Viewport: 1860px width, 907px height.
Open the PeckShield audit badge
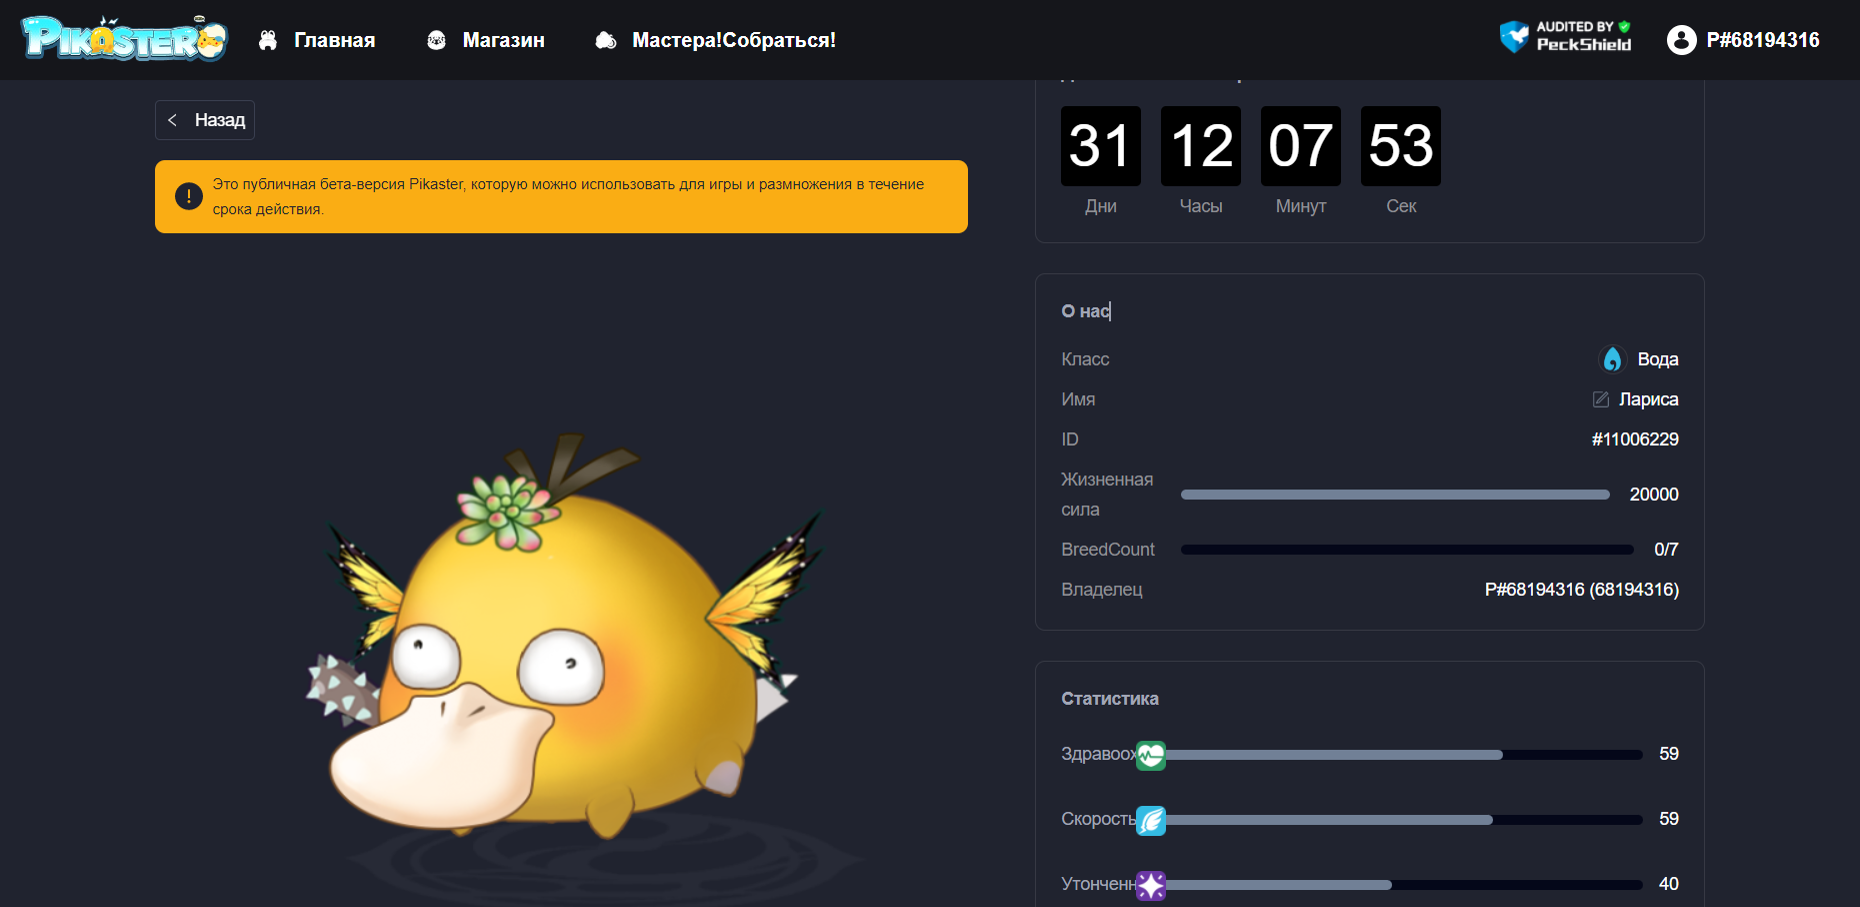click(1566, 37)
